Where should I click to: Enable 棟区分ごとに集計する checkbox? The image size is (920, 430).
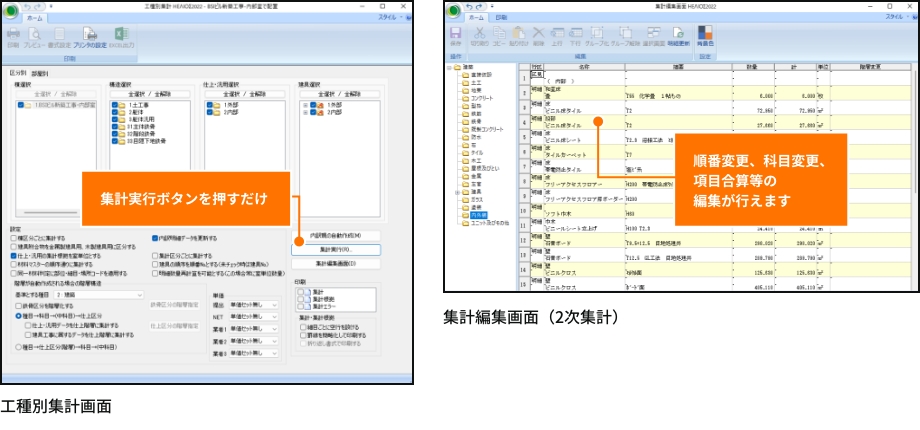[x=12, y=239]
